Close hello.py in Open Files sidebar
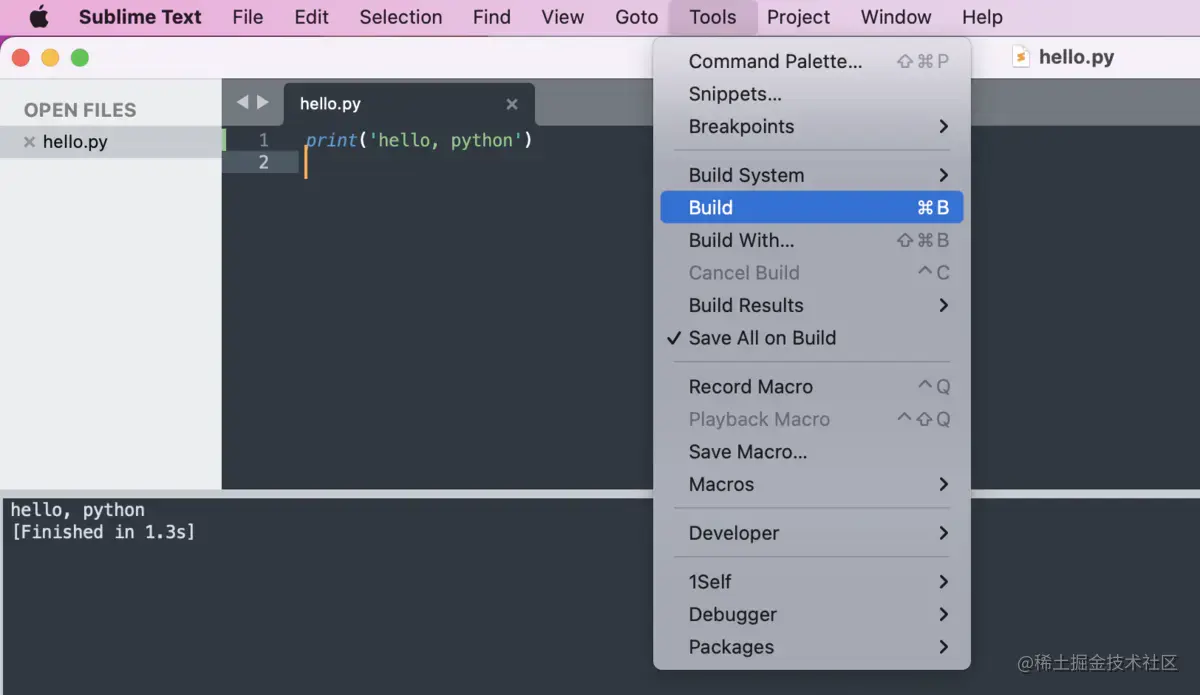The image size is (1200, 695). pos(29,142)
